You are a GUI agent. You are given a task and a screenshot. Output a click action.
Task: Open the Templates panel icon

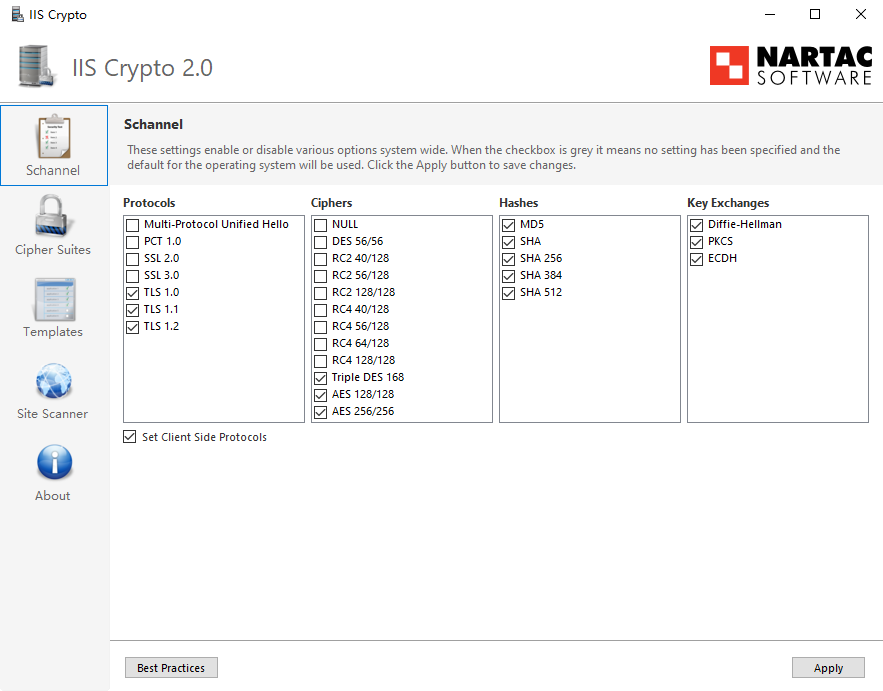pyautogui.click(x=55, y=300)
